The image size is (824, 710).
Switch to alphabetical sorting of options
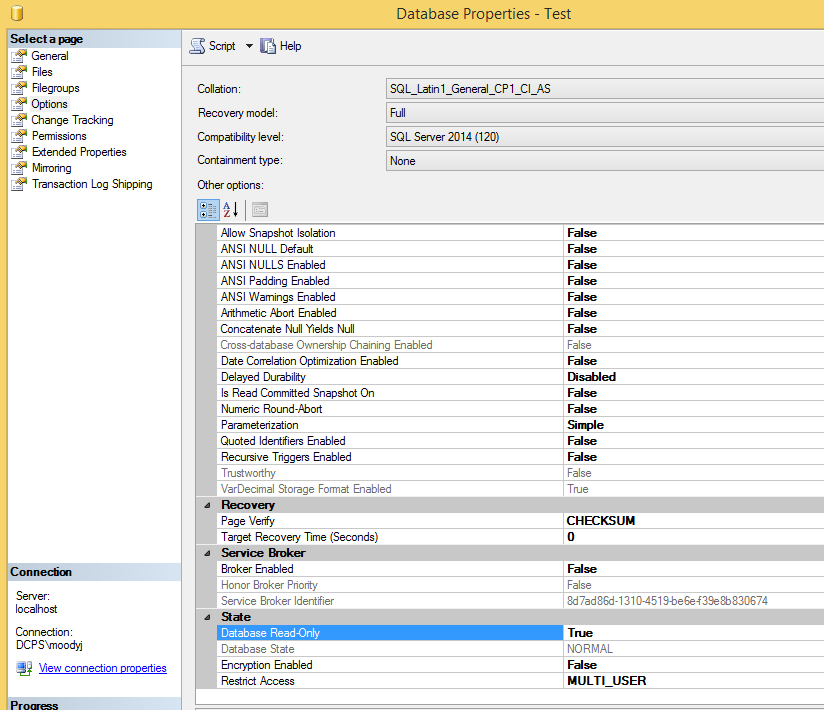click(x=228, y=210)
